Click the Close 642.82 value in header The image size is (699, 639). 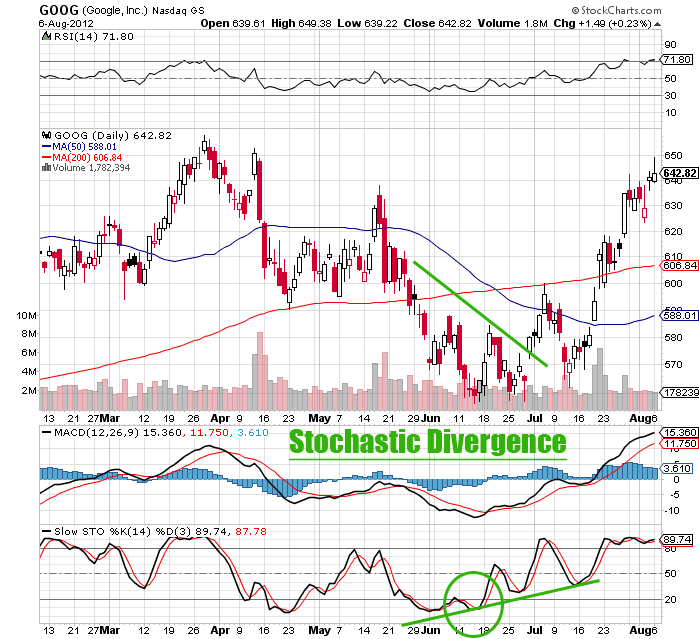(x=437, y=24)
